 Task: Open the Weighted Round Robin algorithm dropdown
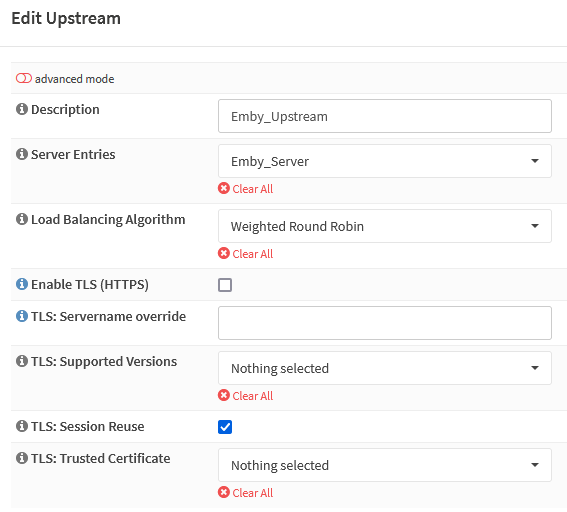coord(385,226)
